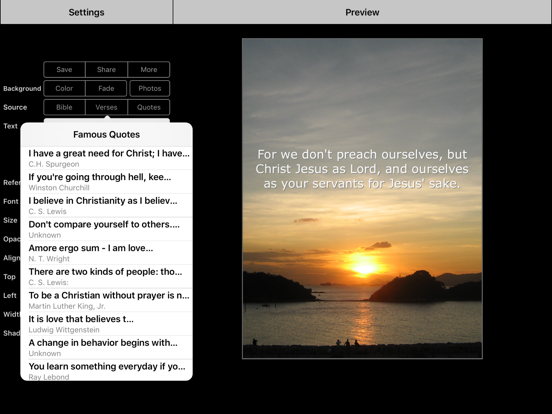This screenshot has width=552, height=414.
Task: Choose the N. T. Wright quote
Action: click(x=107, y=252)
